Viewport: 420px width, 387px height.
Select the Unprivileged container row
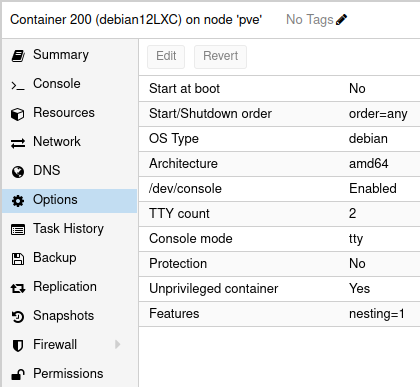(279, 289)
